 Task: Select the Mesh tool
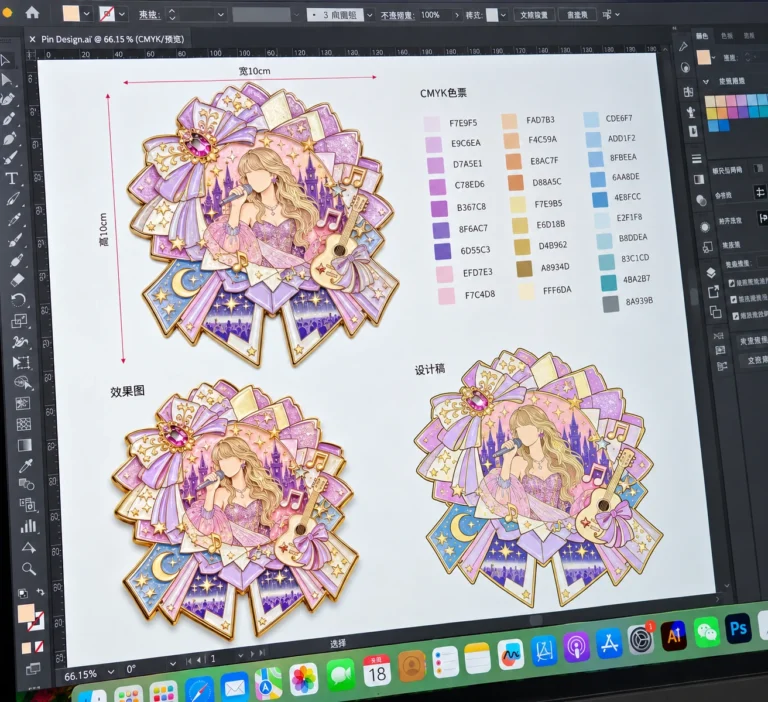pyautogui.click(x=24, y=424)
